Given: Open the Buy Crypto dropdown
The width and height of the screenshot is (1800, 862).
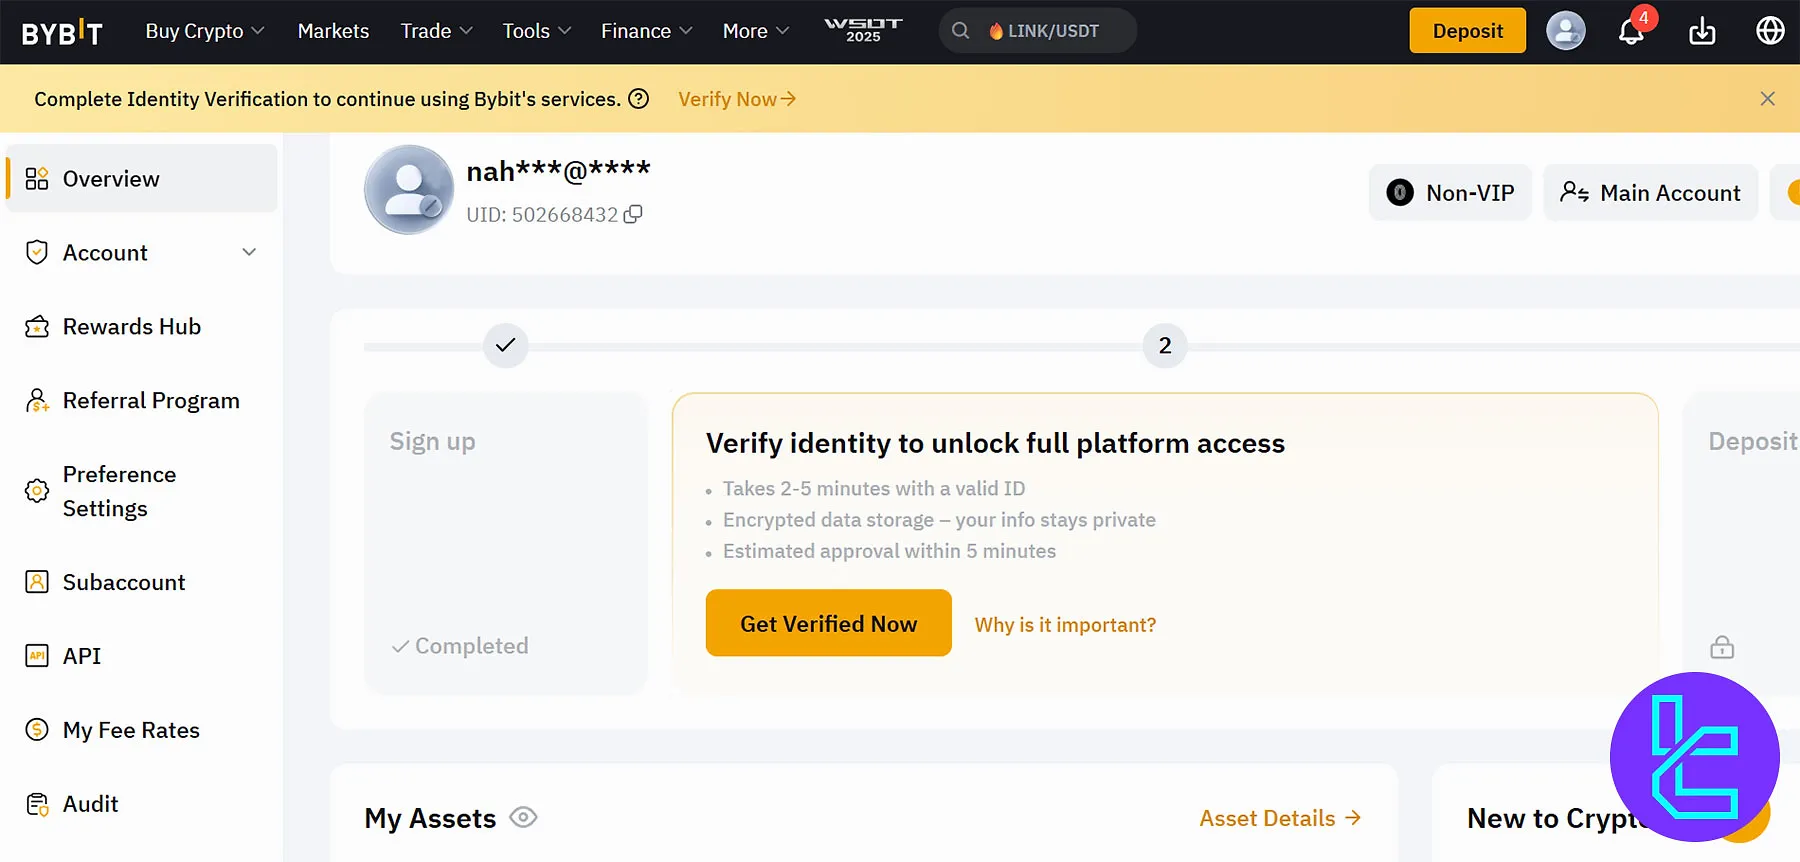Looking at the screenshot, I should coord(205,31).
